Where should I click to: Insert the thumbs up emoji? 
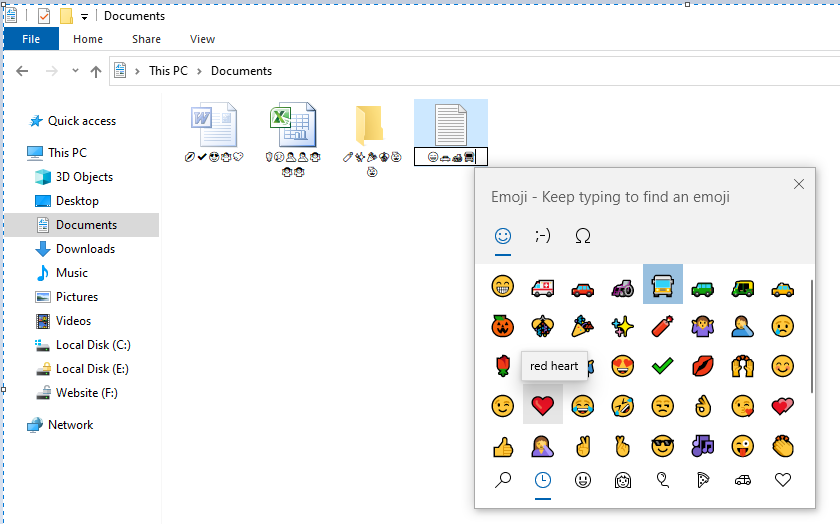[x=502, y=446]
